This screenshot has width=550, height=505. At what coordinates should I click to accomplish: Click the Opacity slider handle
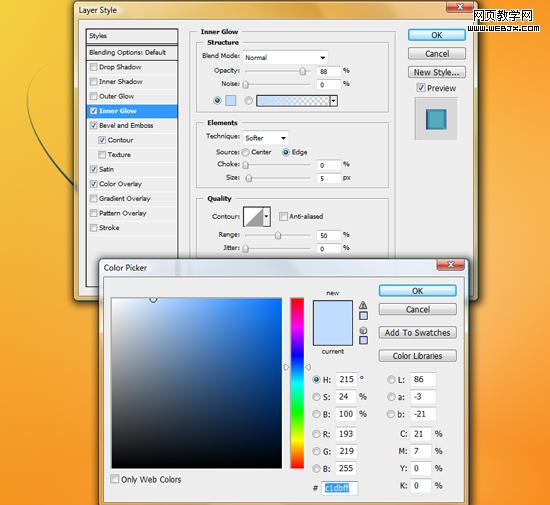pyautogui.click(x=302, y=72)
